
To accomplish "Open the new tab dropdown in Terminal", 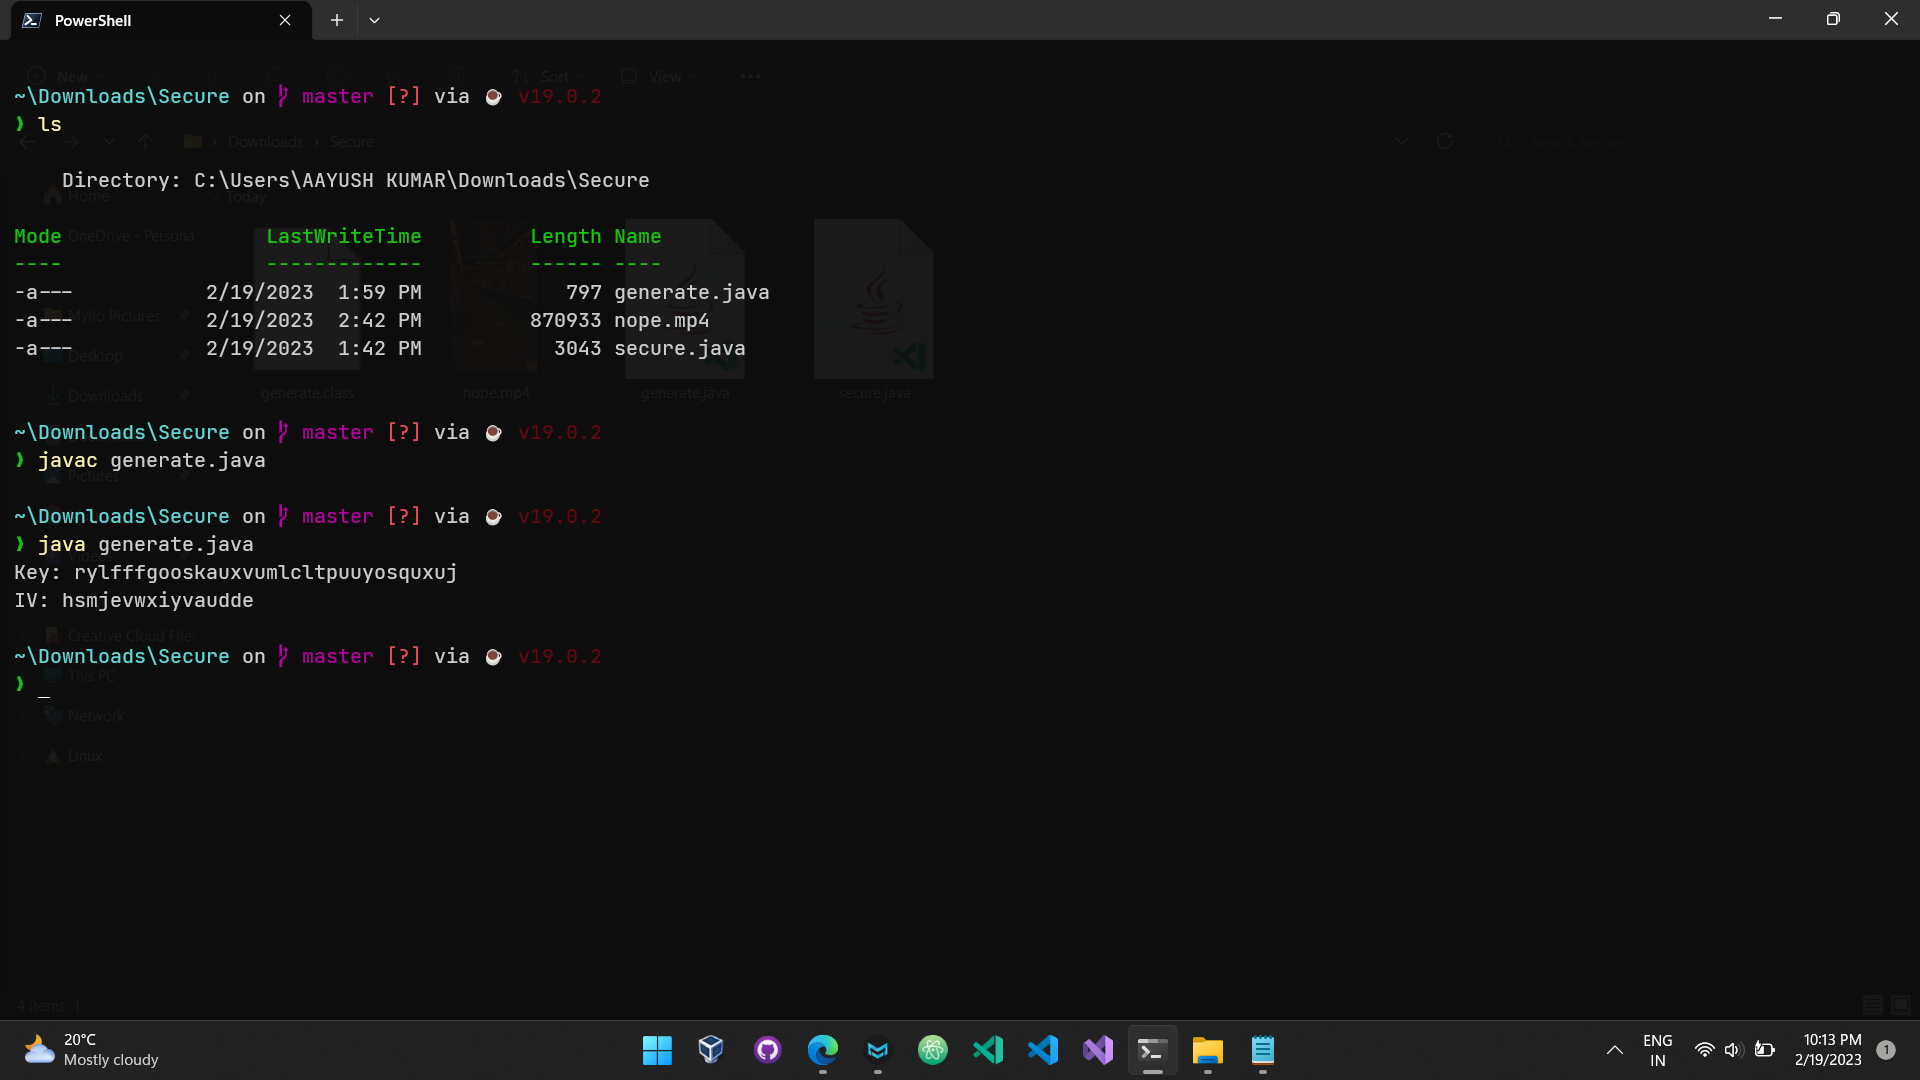I will (x=375, y=20).
